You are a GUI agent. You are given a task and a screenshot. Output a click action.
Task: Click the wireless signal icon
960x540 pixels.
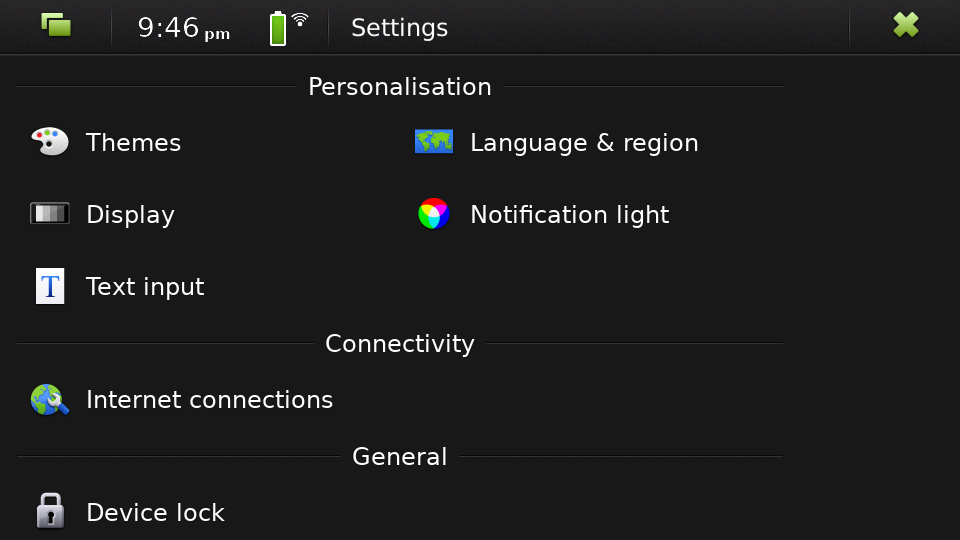click(x=299, y=20)
